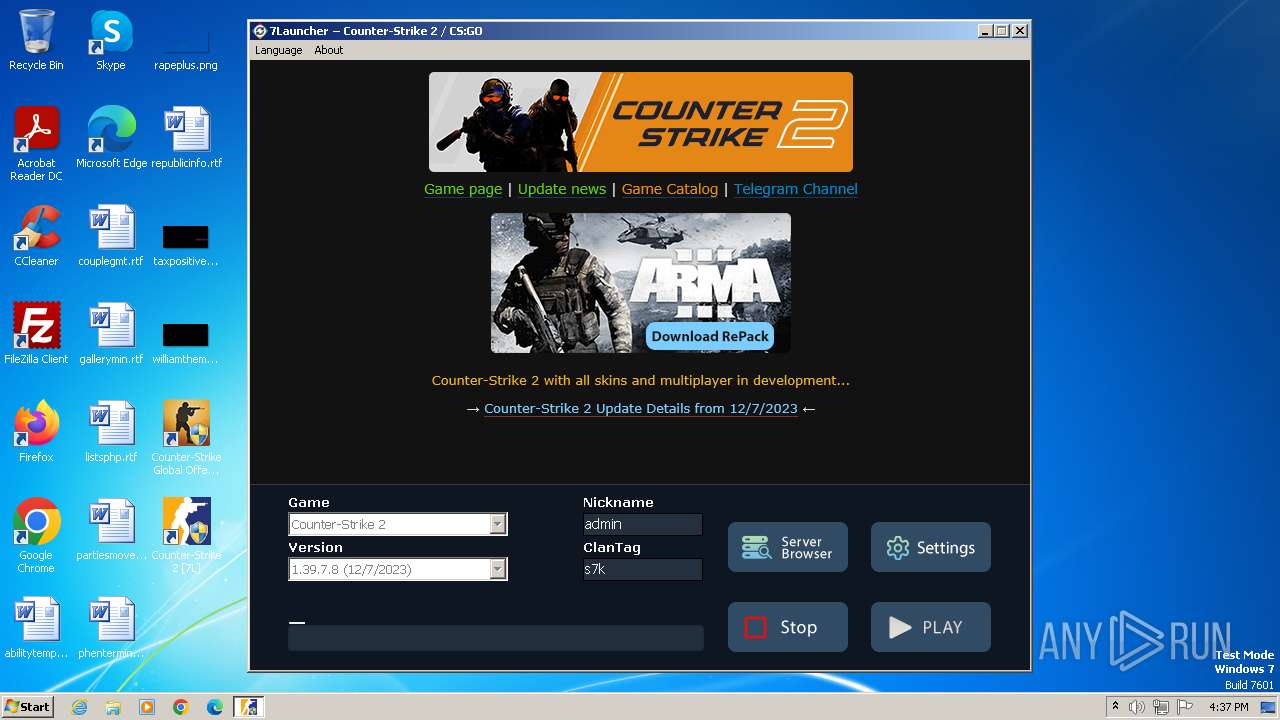Open Recycle Bin desktop icon

(36, 40)
